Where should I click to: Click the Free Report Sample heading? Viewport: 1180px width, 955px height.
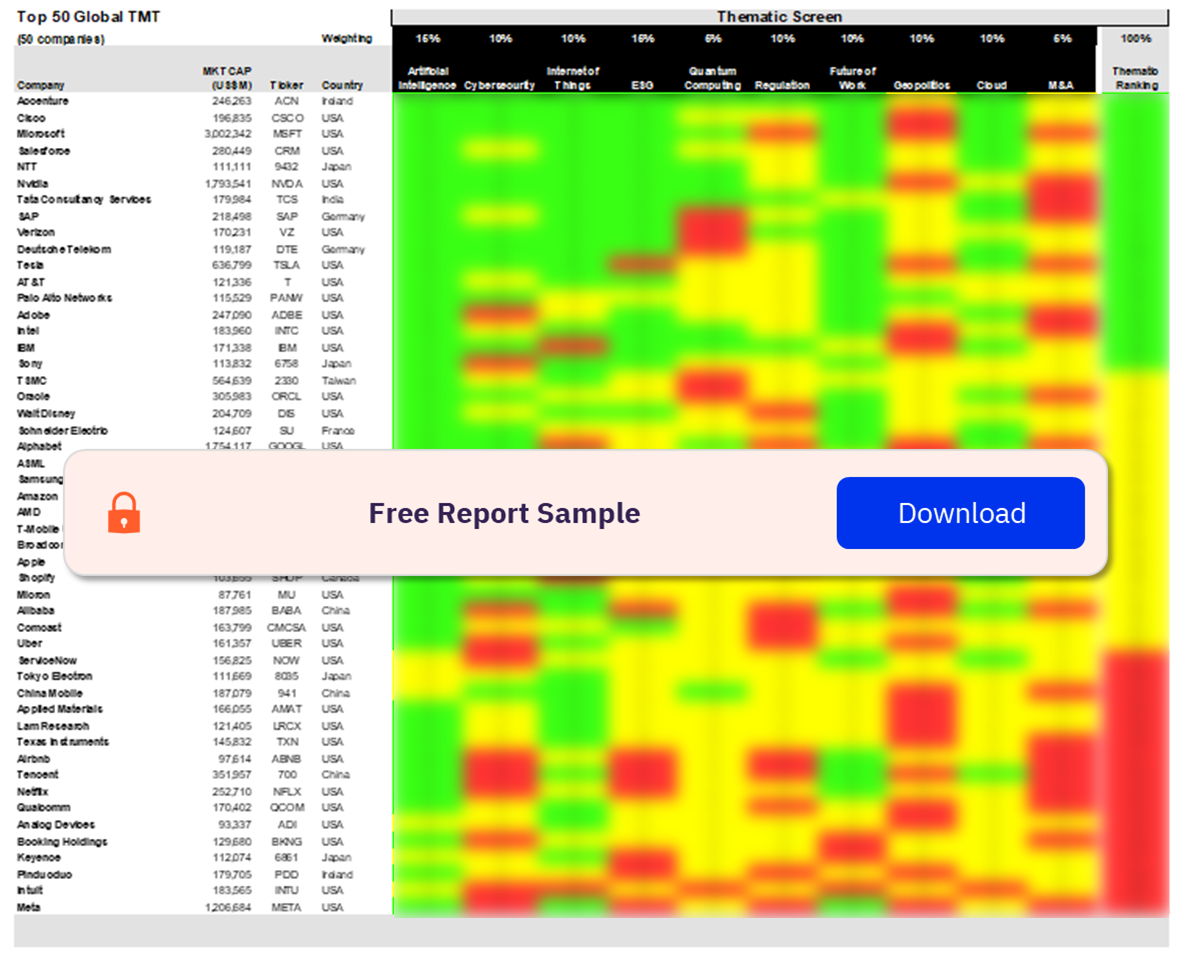[504, 513]
